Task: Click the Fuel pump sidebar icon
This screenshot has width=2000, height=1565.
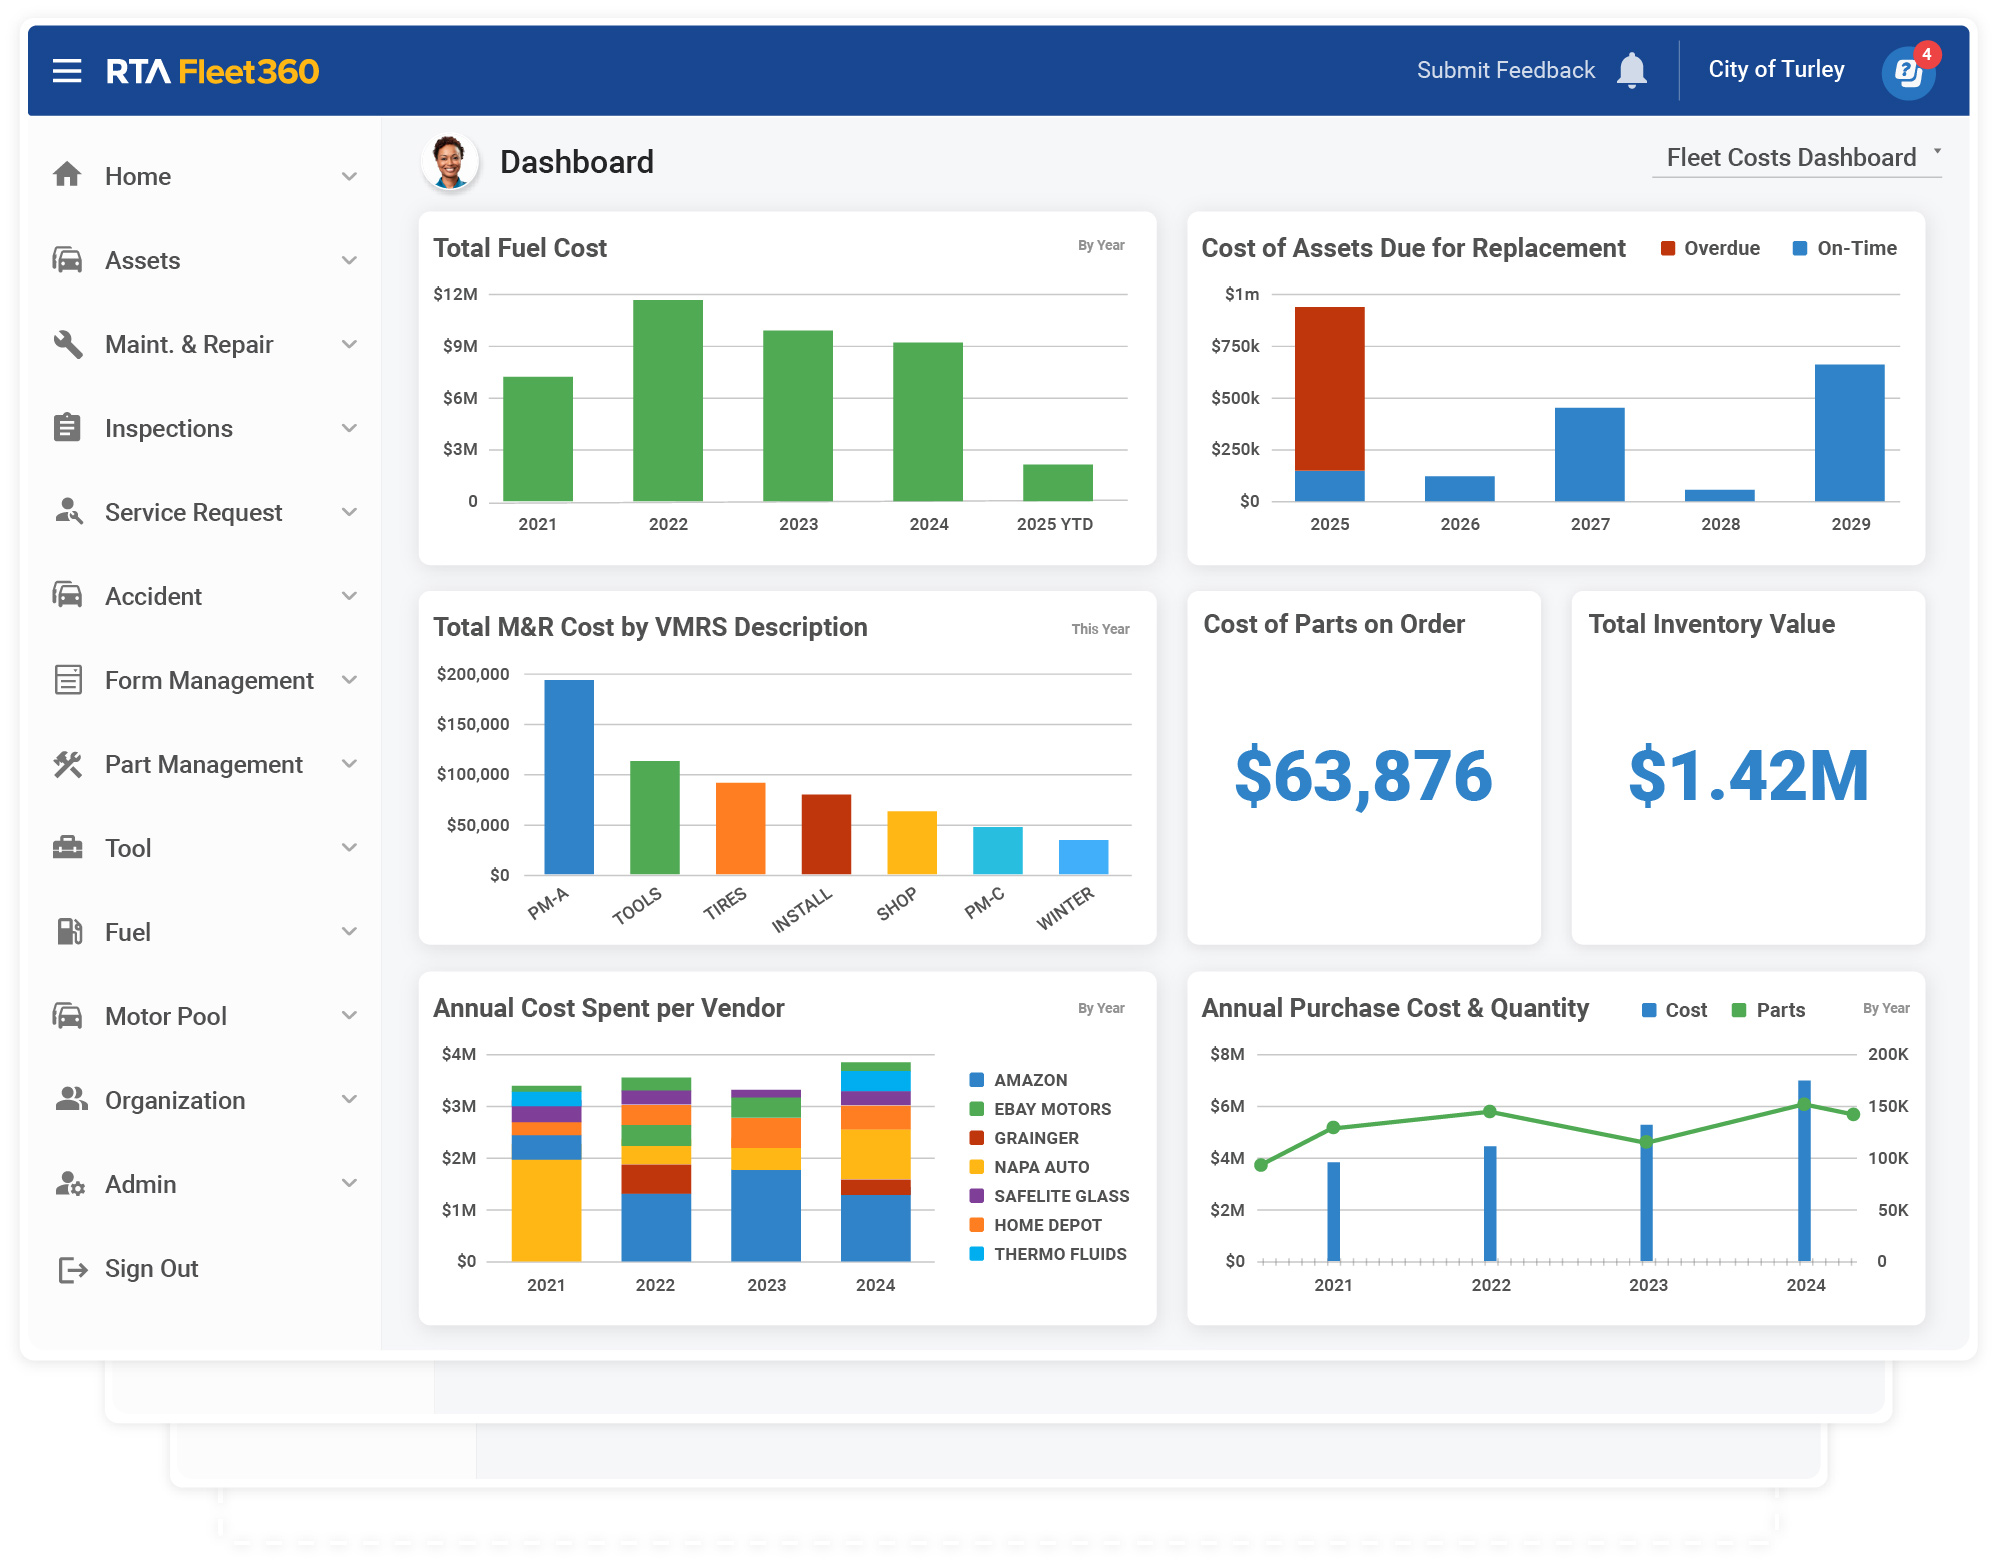Action: pos(68,932)
